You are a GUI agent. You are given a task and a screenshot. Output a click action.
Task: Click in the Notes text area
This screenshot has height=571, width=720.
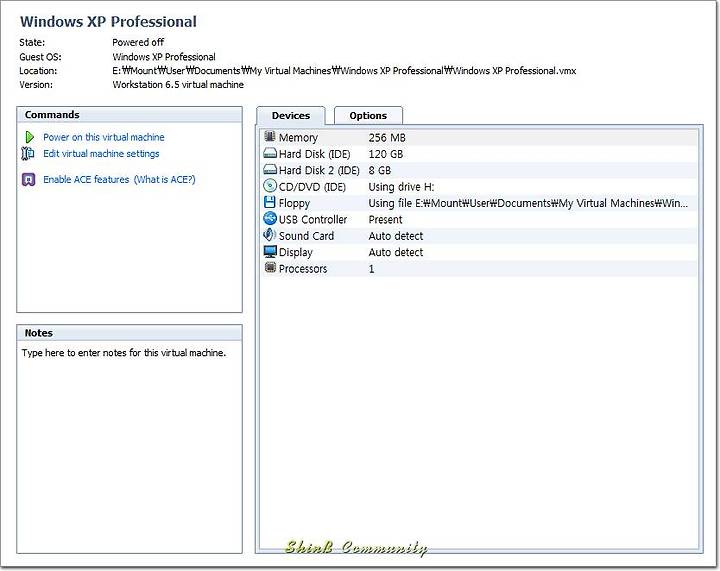(x=129, y=447)
